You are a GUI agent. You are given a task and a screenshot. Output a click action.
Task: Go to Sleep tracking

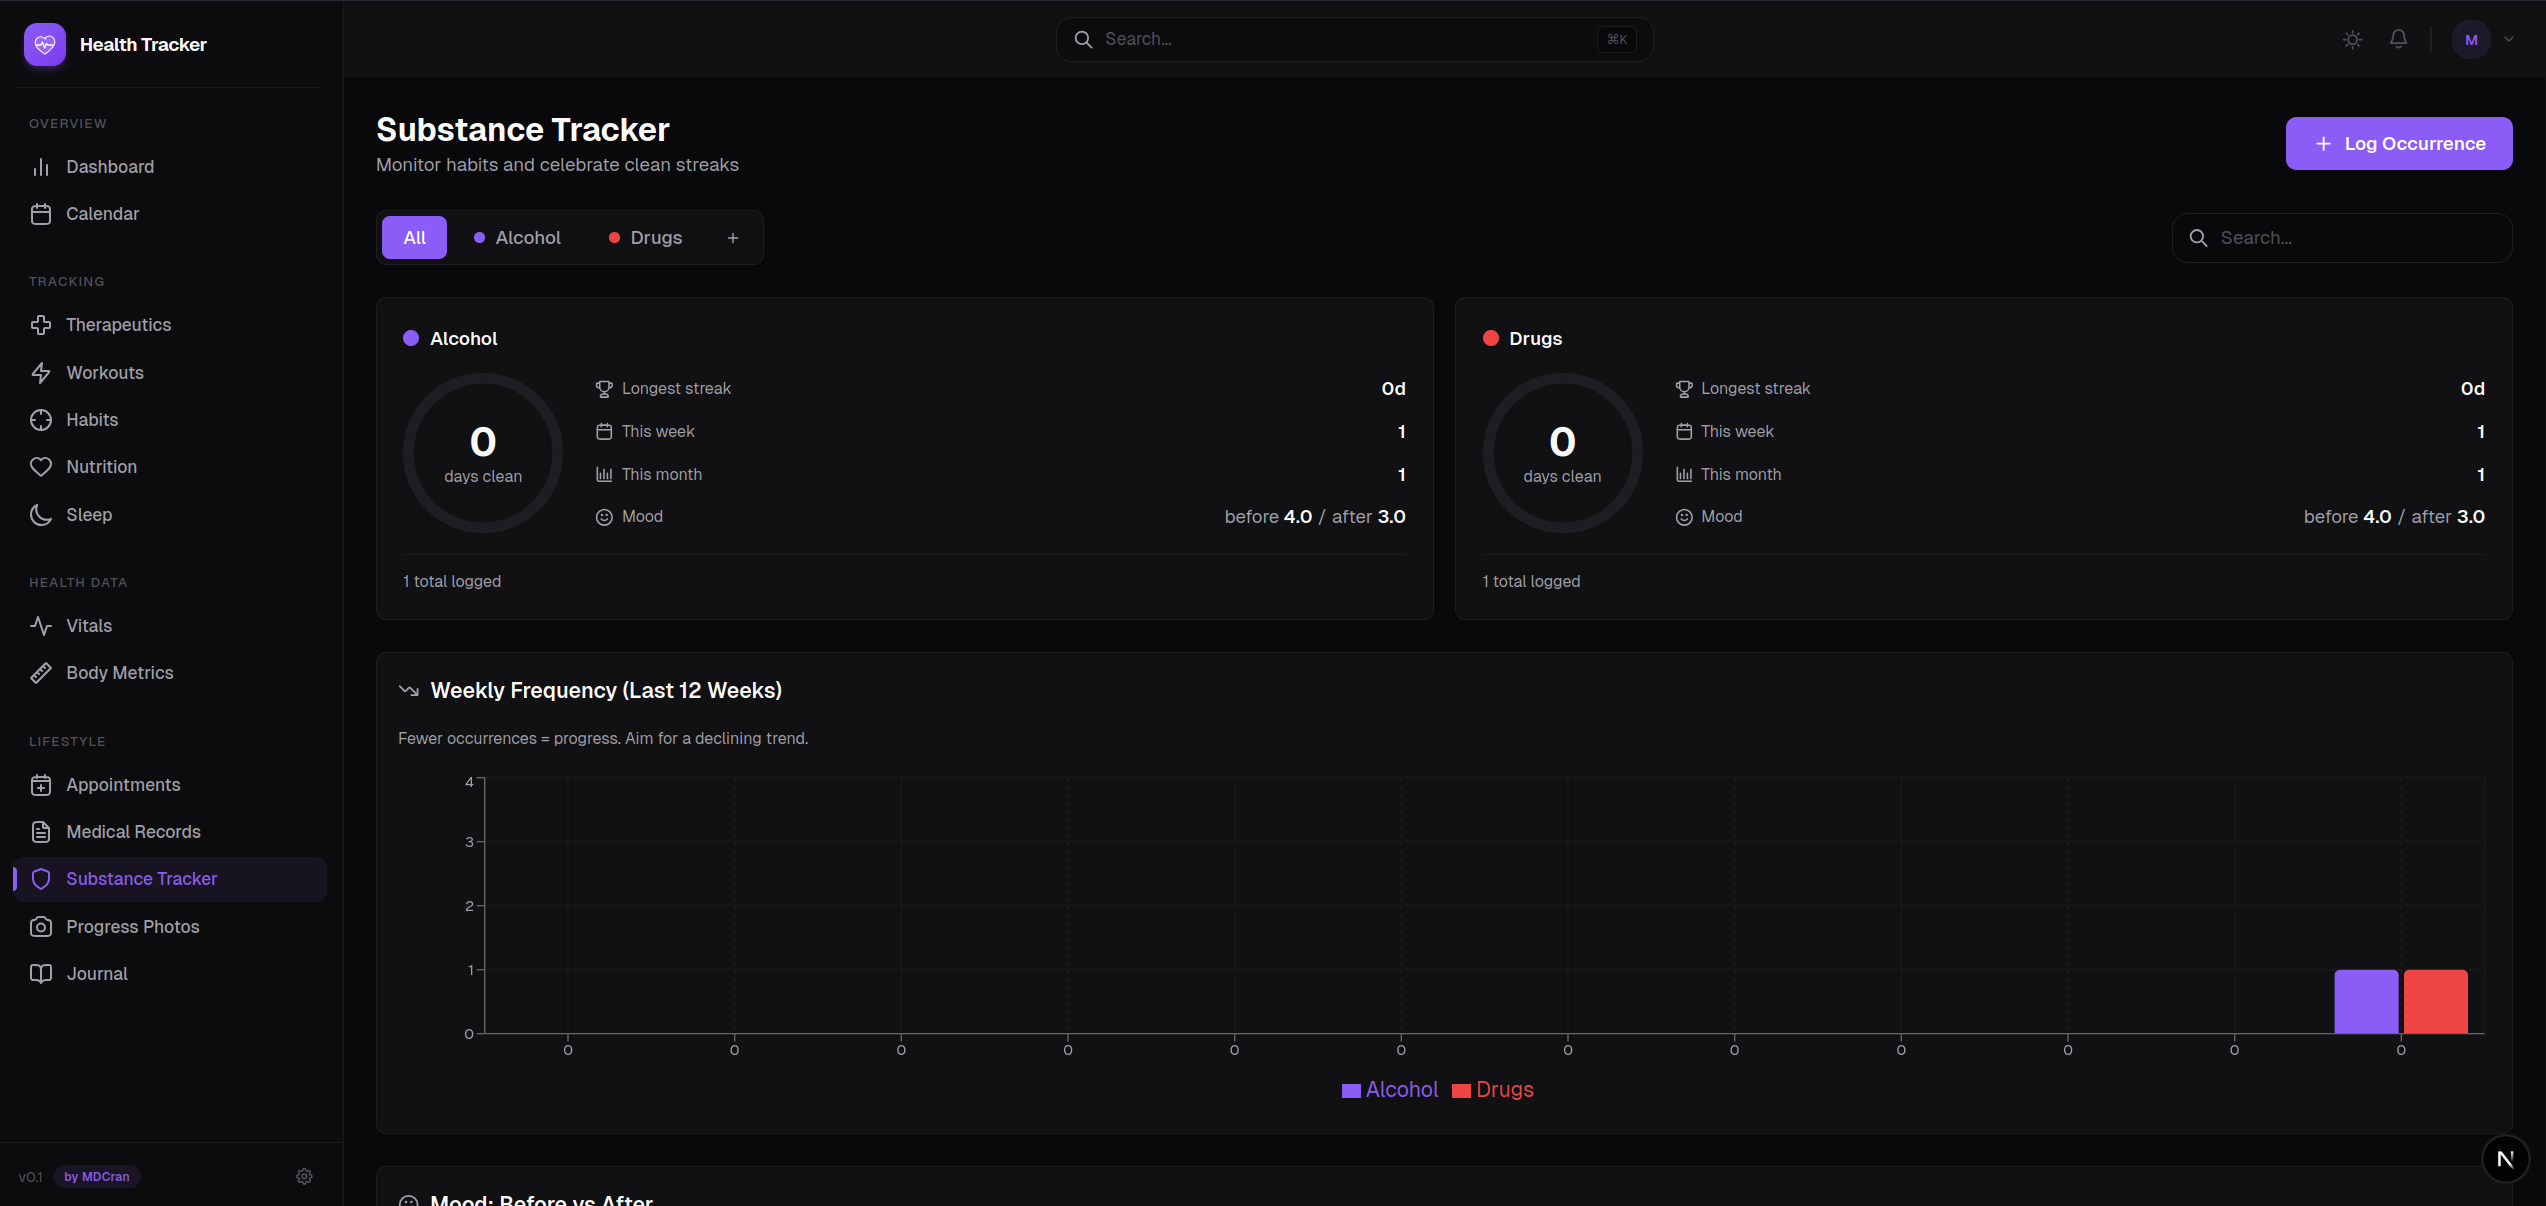170,515
